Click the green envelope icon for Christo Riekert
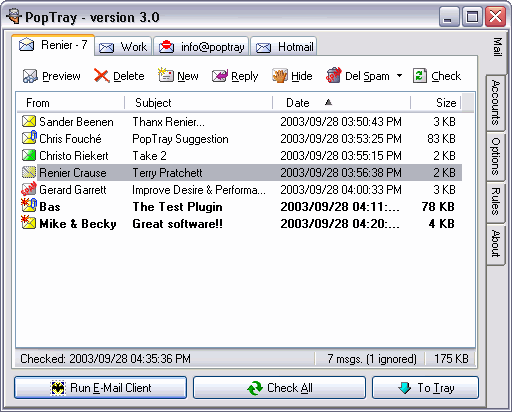The width and height of the screenshot is (512, 412). tap(29, 155)
